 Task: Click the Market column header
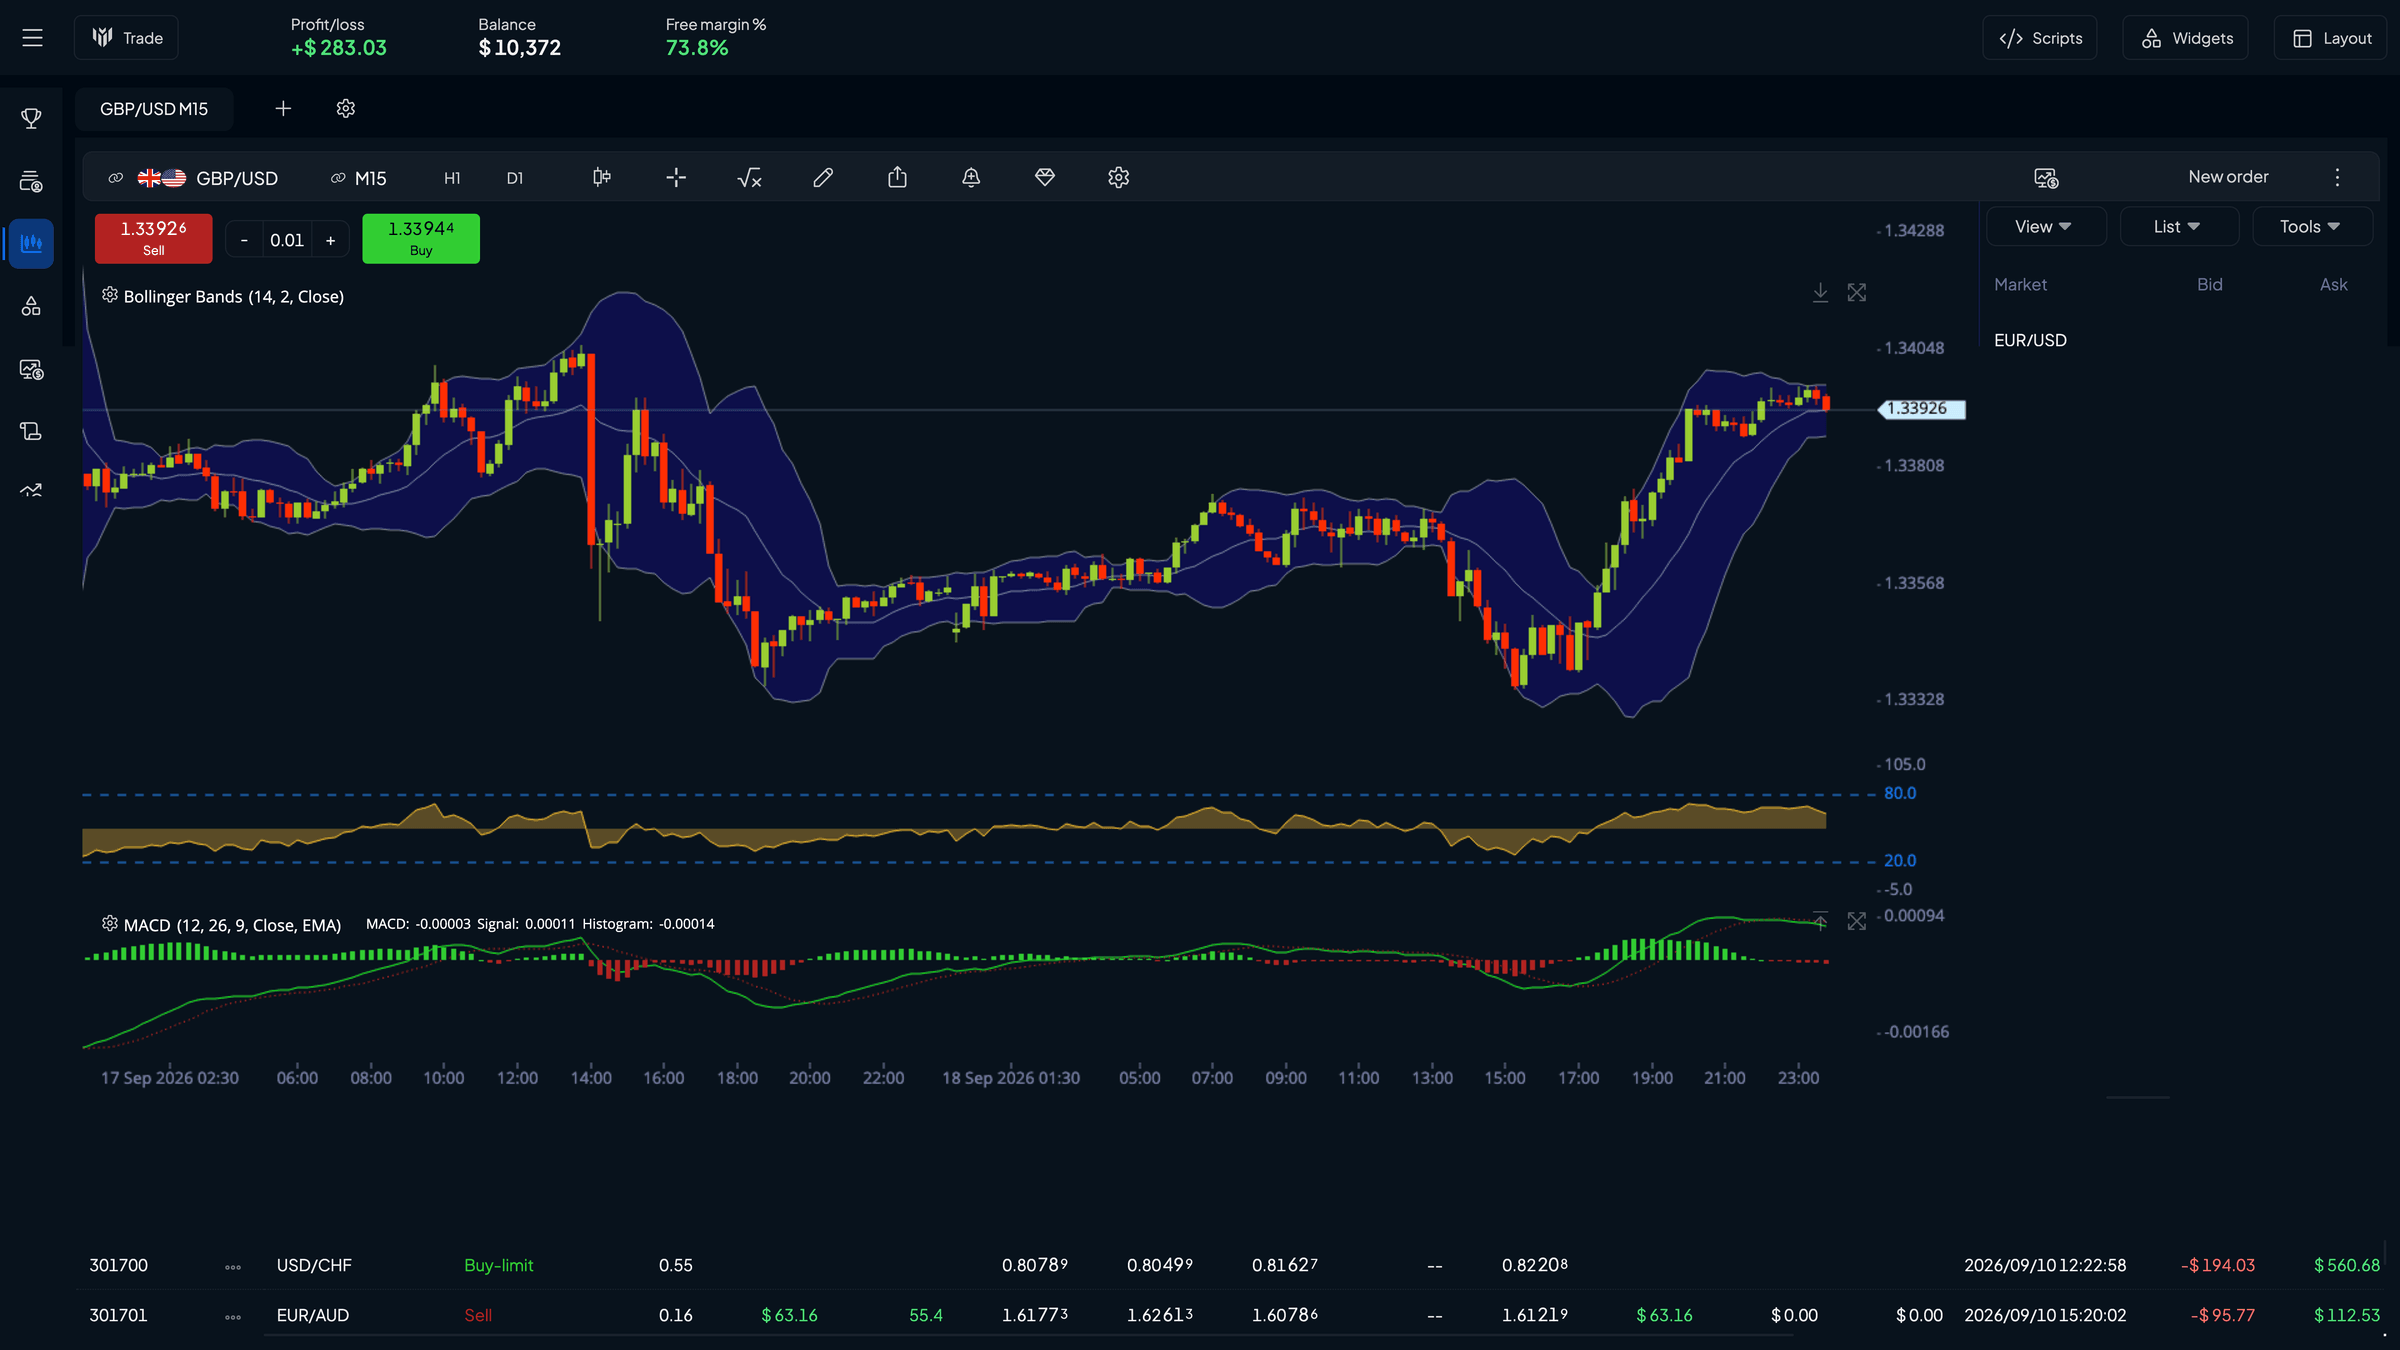click(2020, 285)
